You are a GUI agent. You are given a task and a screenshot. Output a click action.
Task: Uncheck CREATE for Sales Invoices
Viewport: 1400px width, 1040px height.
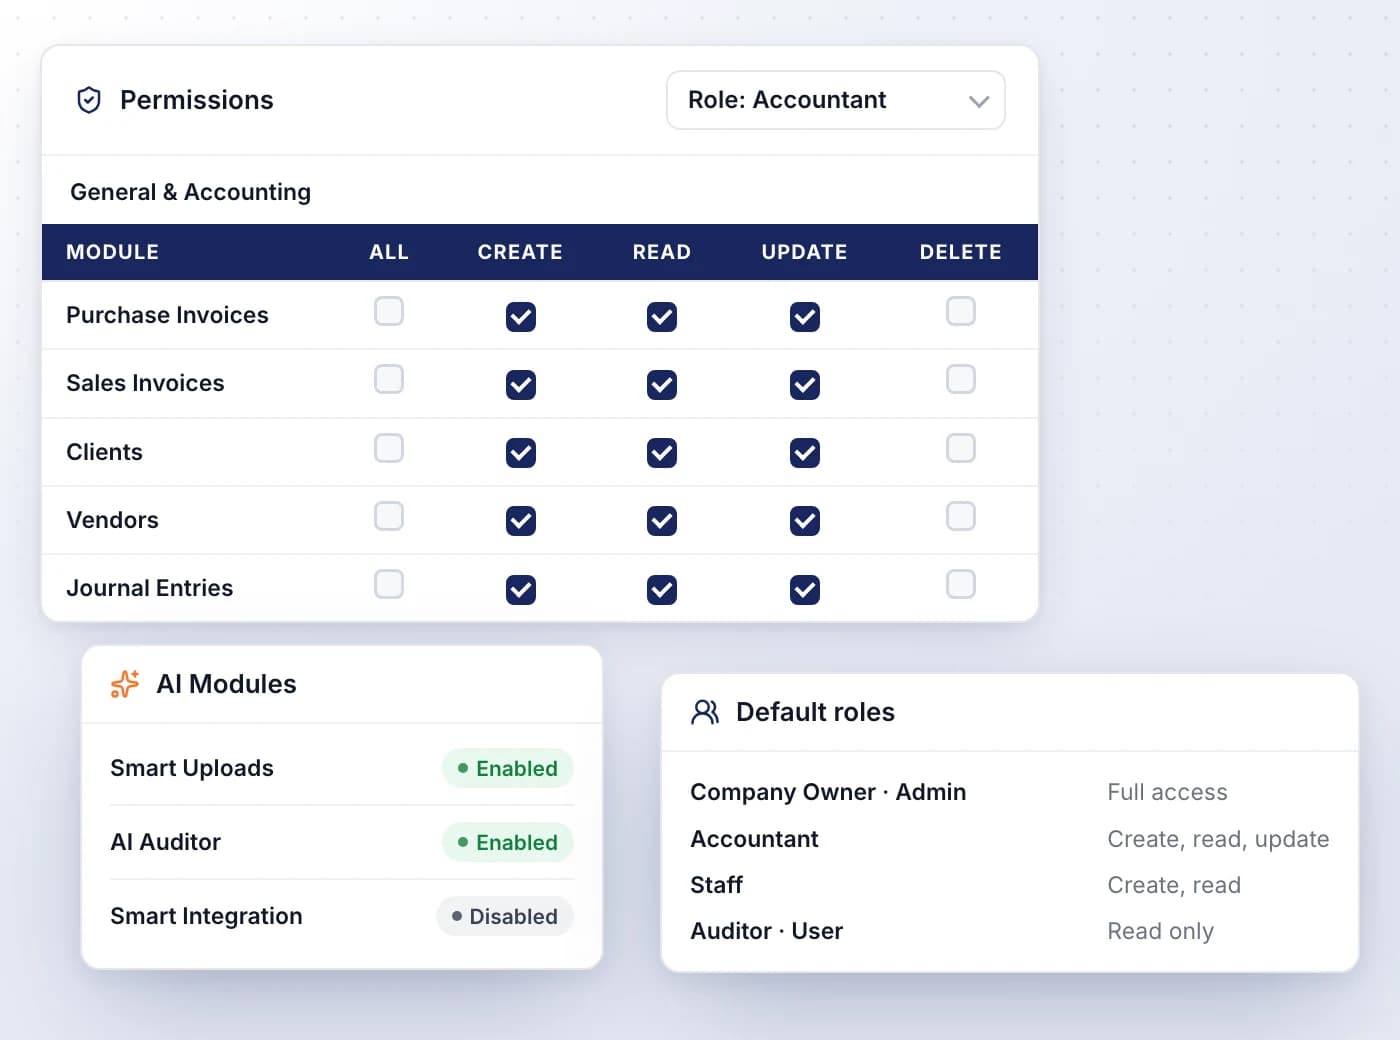(x=521, y=385)
